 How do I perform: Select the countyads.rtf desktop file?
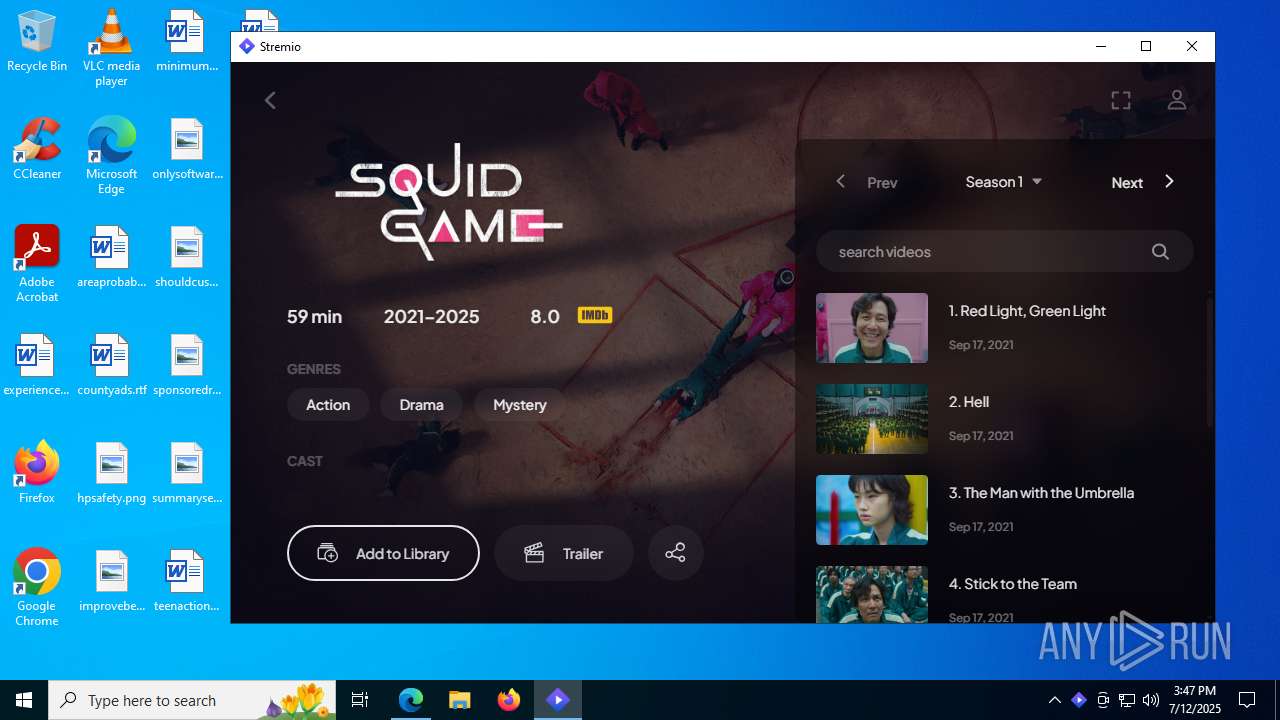(111, 365)
